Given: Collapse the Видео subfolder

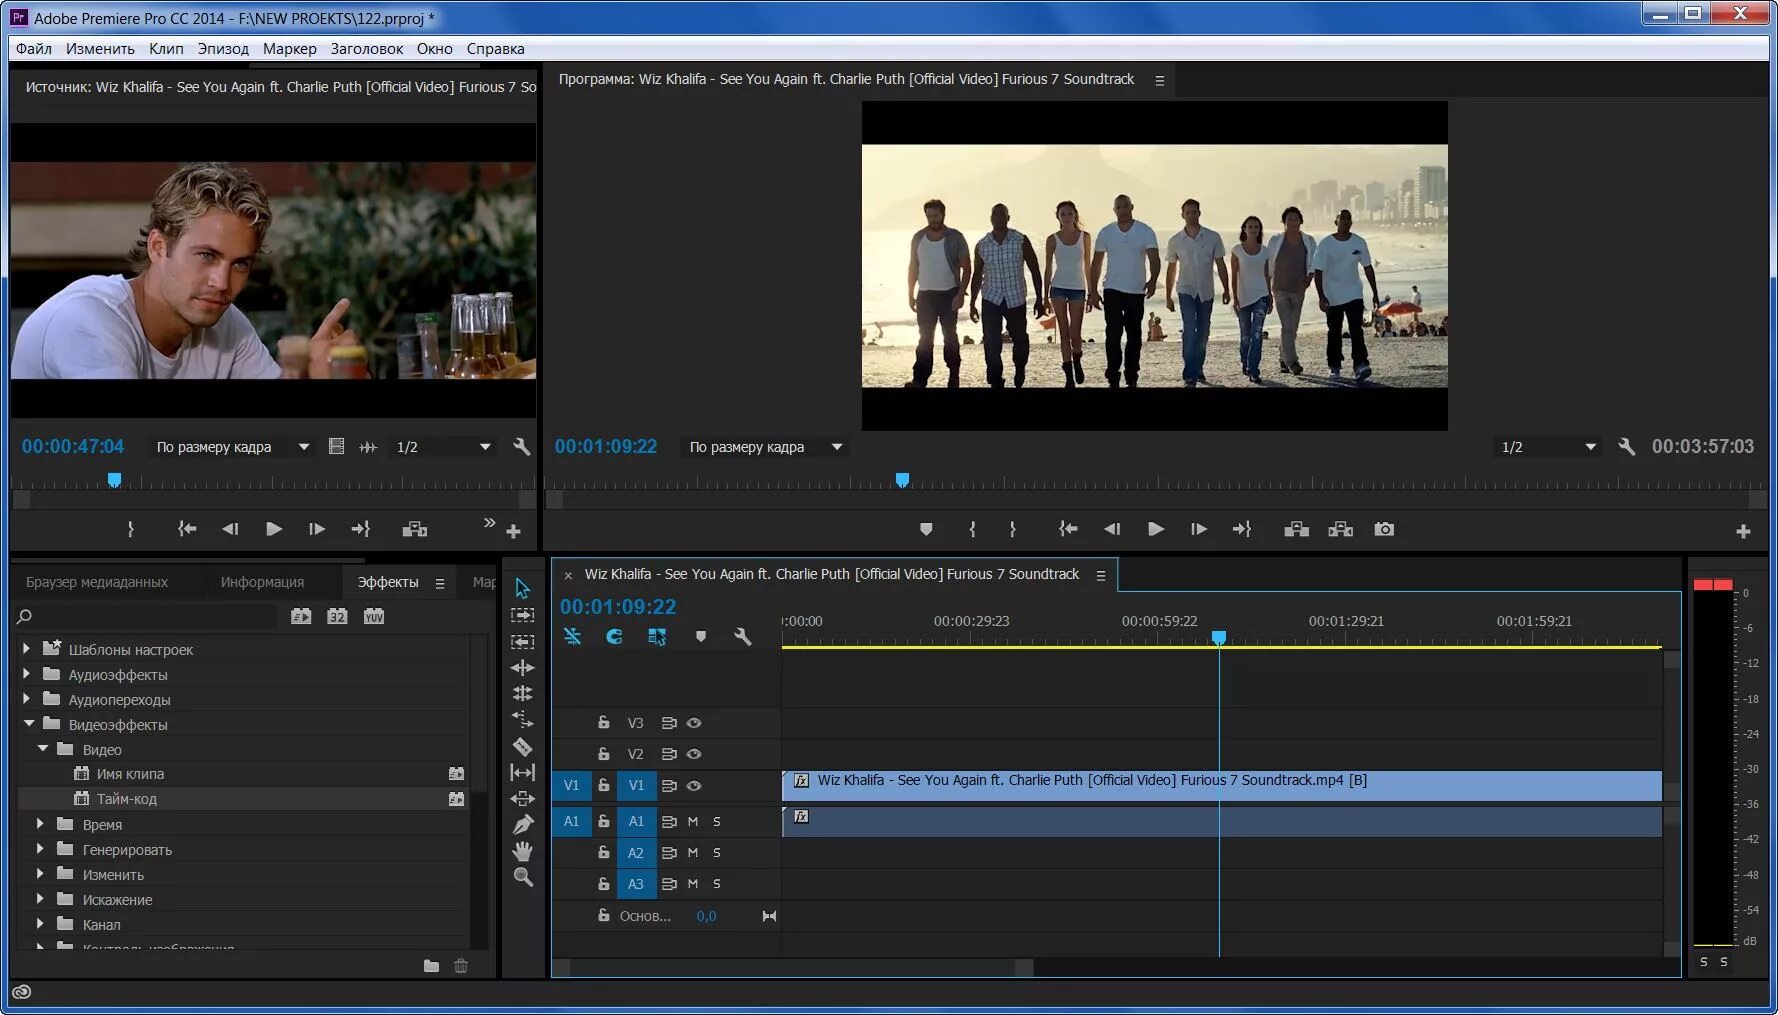Looking at the screenshot, I should pos(42,749).
